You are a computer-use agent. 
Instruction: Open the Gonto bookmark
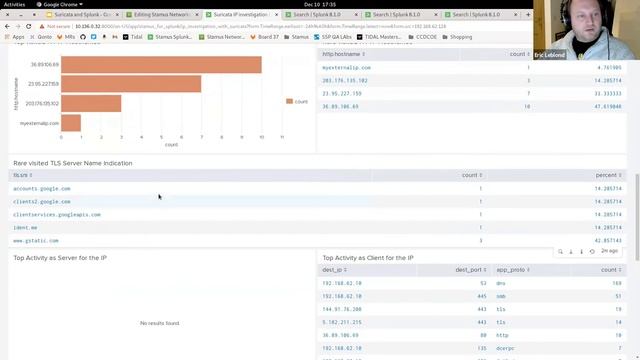click(41, 37)
